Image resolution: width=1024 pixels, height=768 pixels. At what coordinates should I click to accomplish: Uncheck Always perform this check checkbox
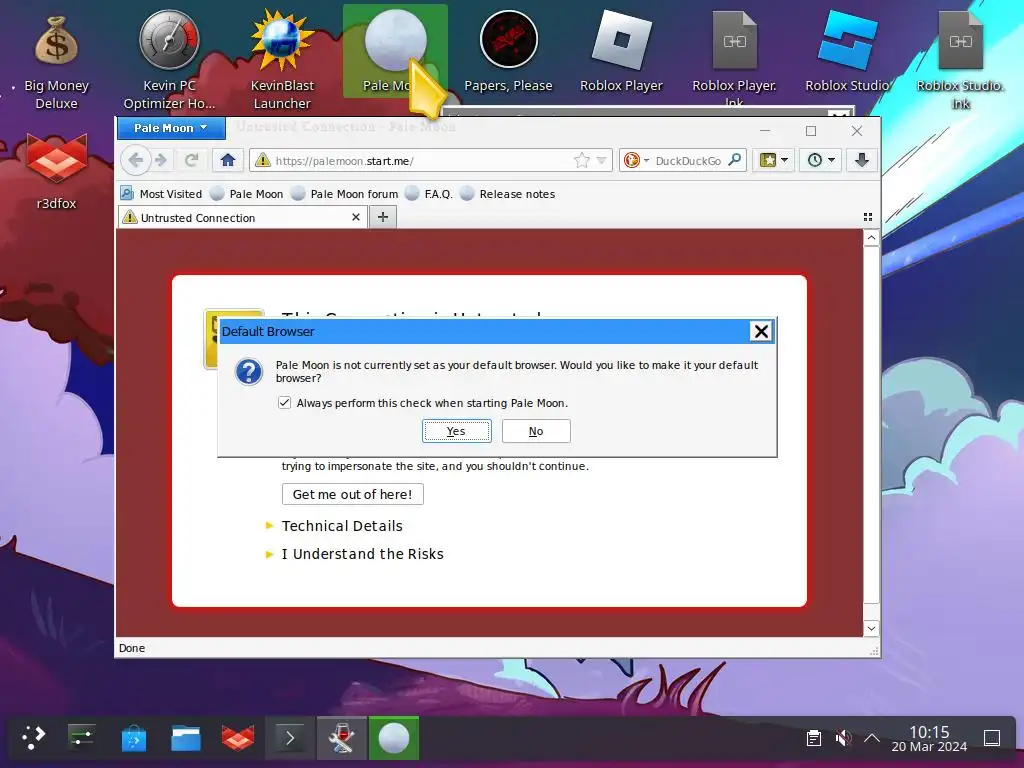point(284,402)
